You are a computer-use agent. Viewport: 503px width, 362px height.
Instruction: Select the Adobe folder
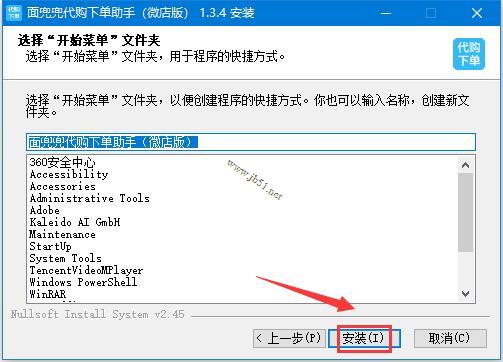tap(45, 210)
